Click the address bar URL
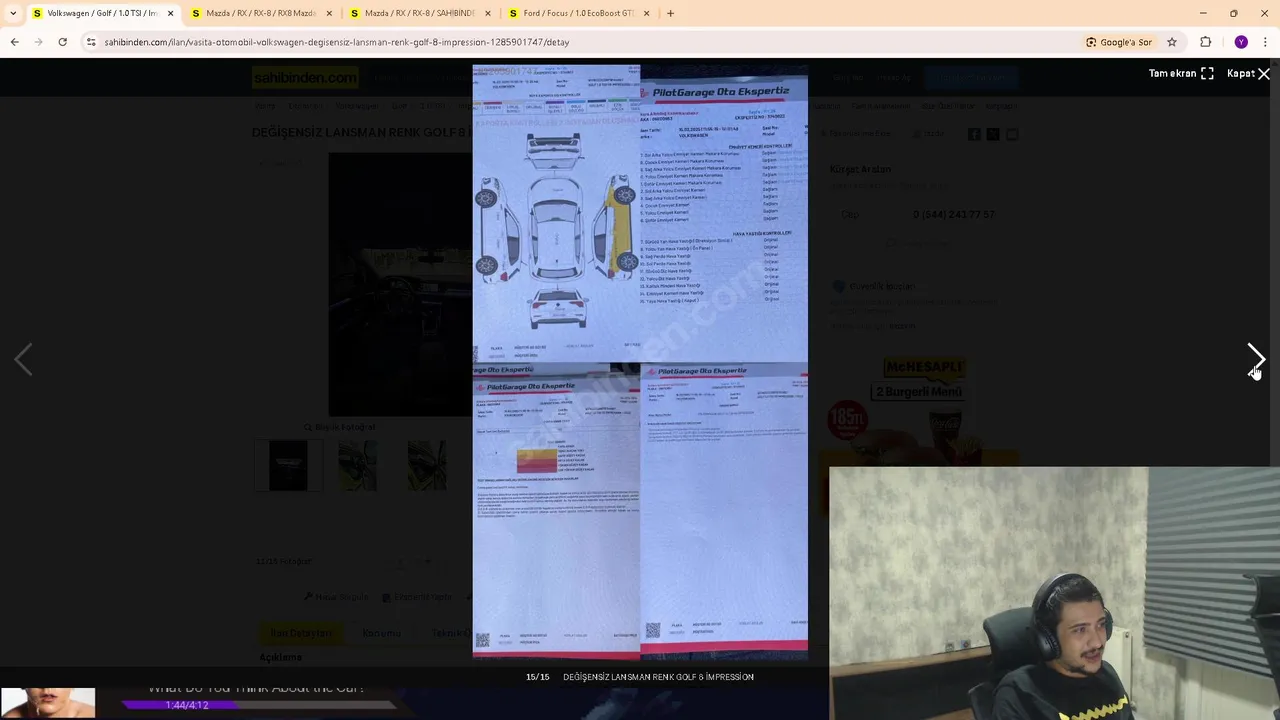This screenshot has height=720, width=1280. coord(337,42)
